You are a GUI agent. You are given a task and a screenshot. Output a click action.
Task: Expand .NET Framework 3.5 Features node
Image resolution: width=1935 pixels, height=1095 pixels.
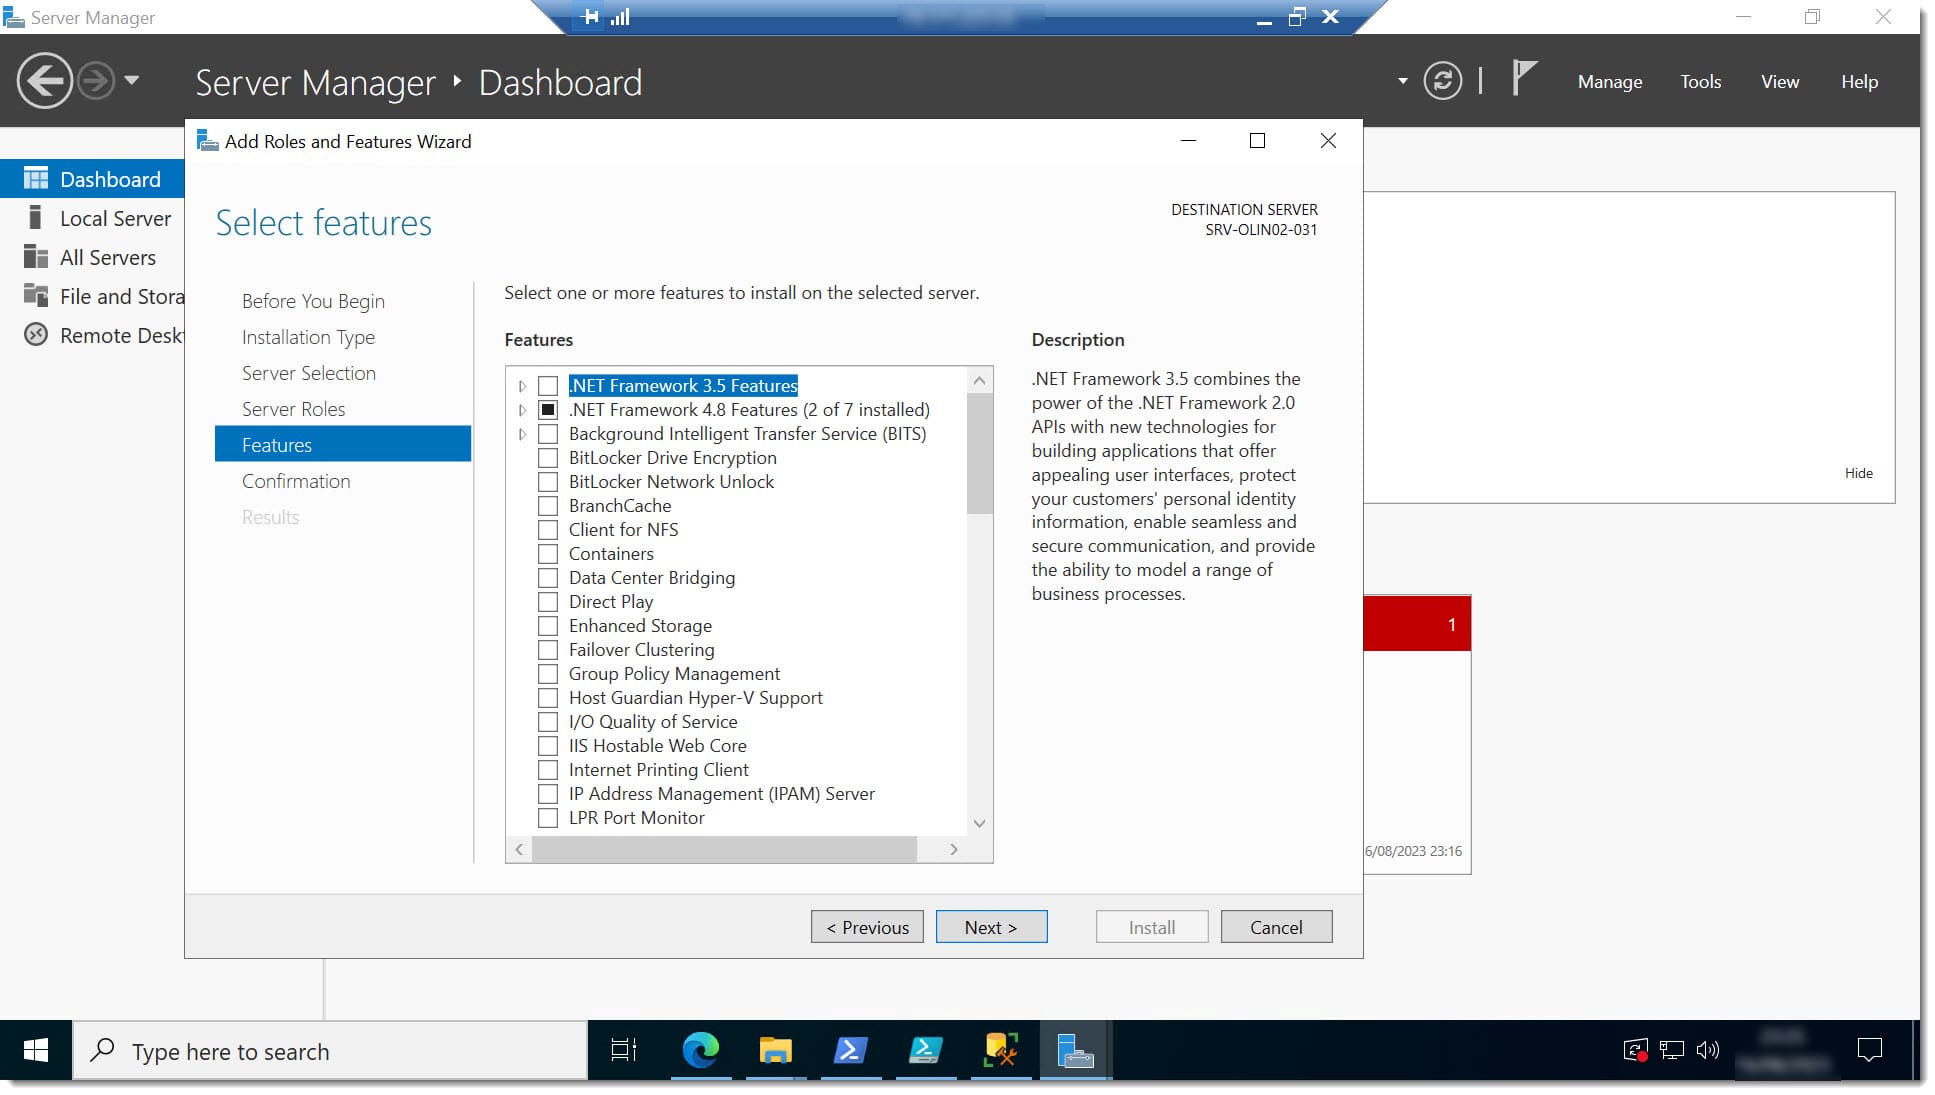click(522, 386)
